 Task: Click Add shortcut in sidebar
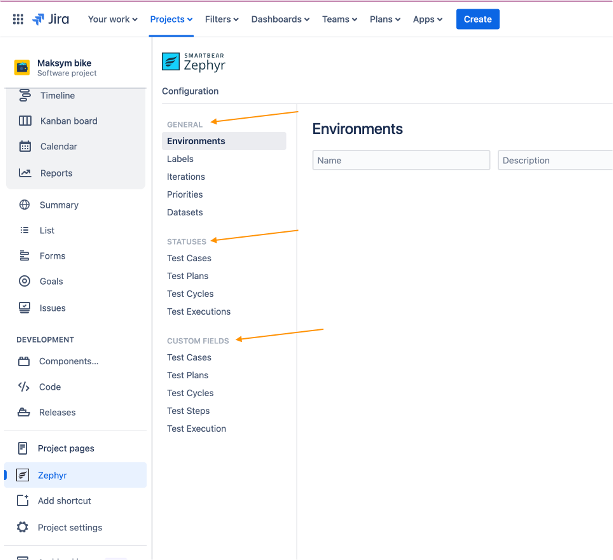[64, 501]
